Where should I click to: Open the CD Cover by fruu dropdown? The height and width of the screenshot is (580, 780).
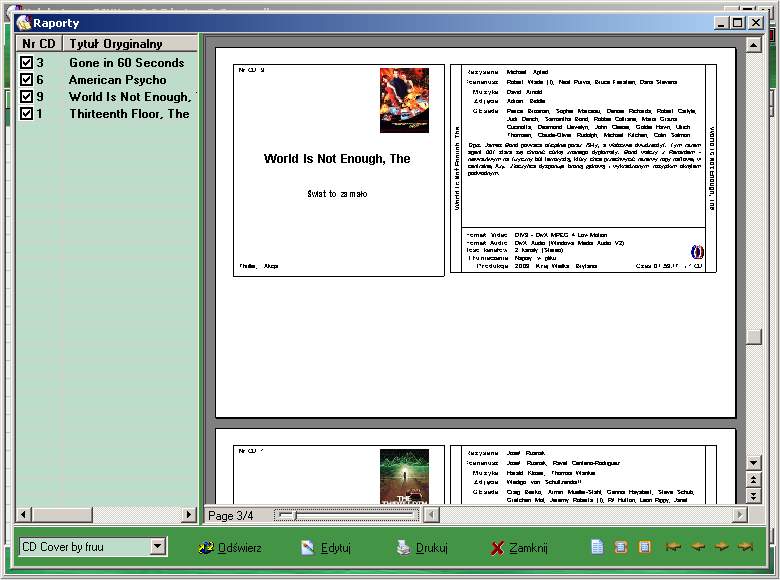click(x=157, y=547)
